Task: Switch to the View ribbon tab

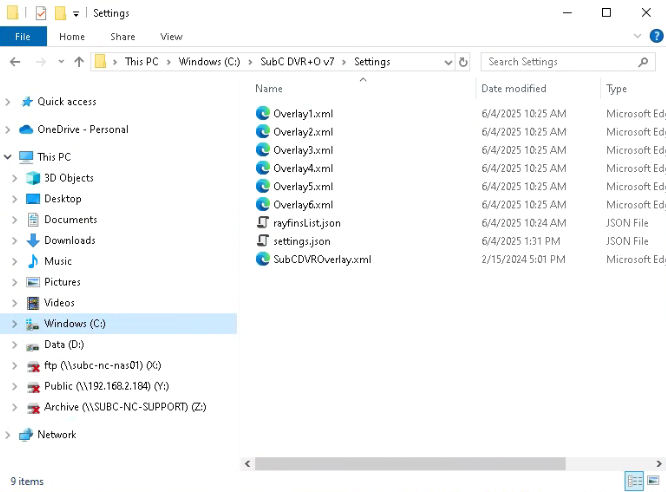Action: click(x=171, y=37)
